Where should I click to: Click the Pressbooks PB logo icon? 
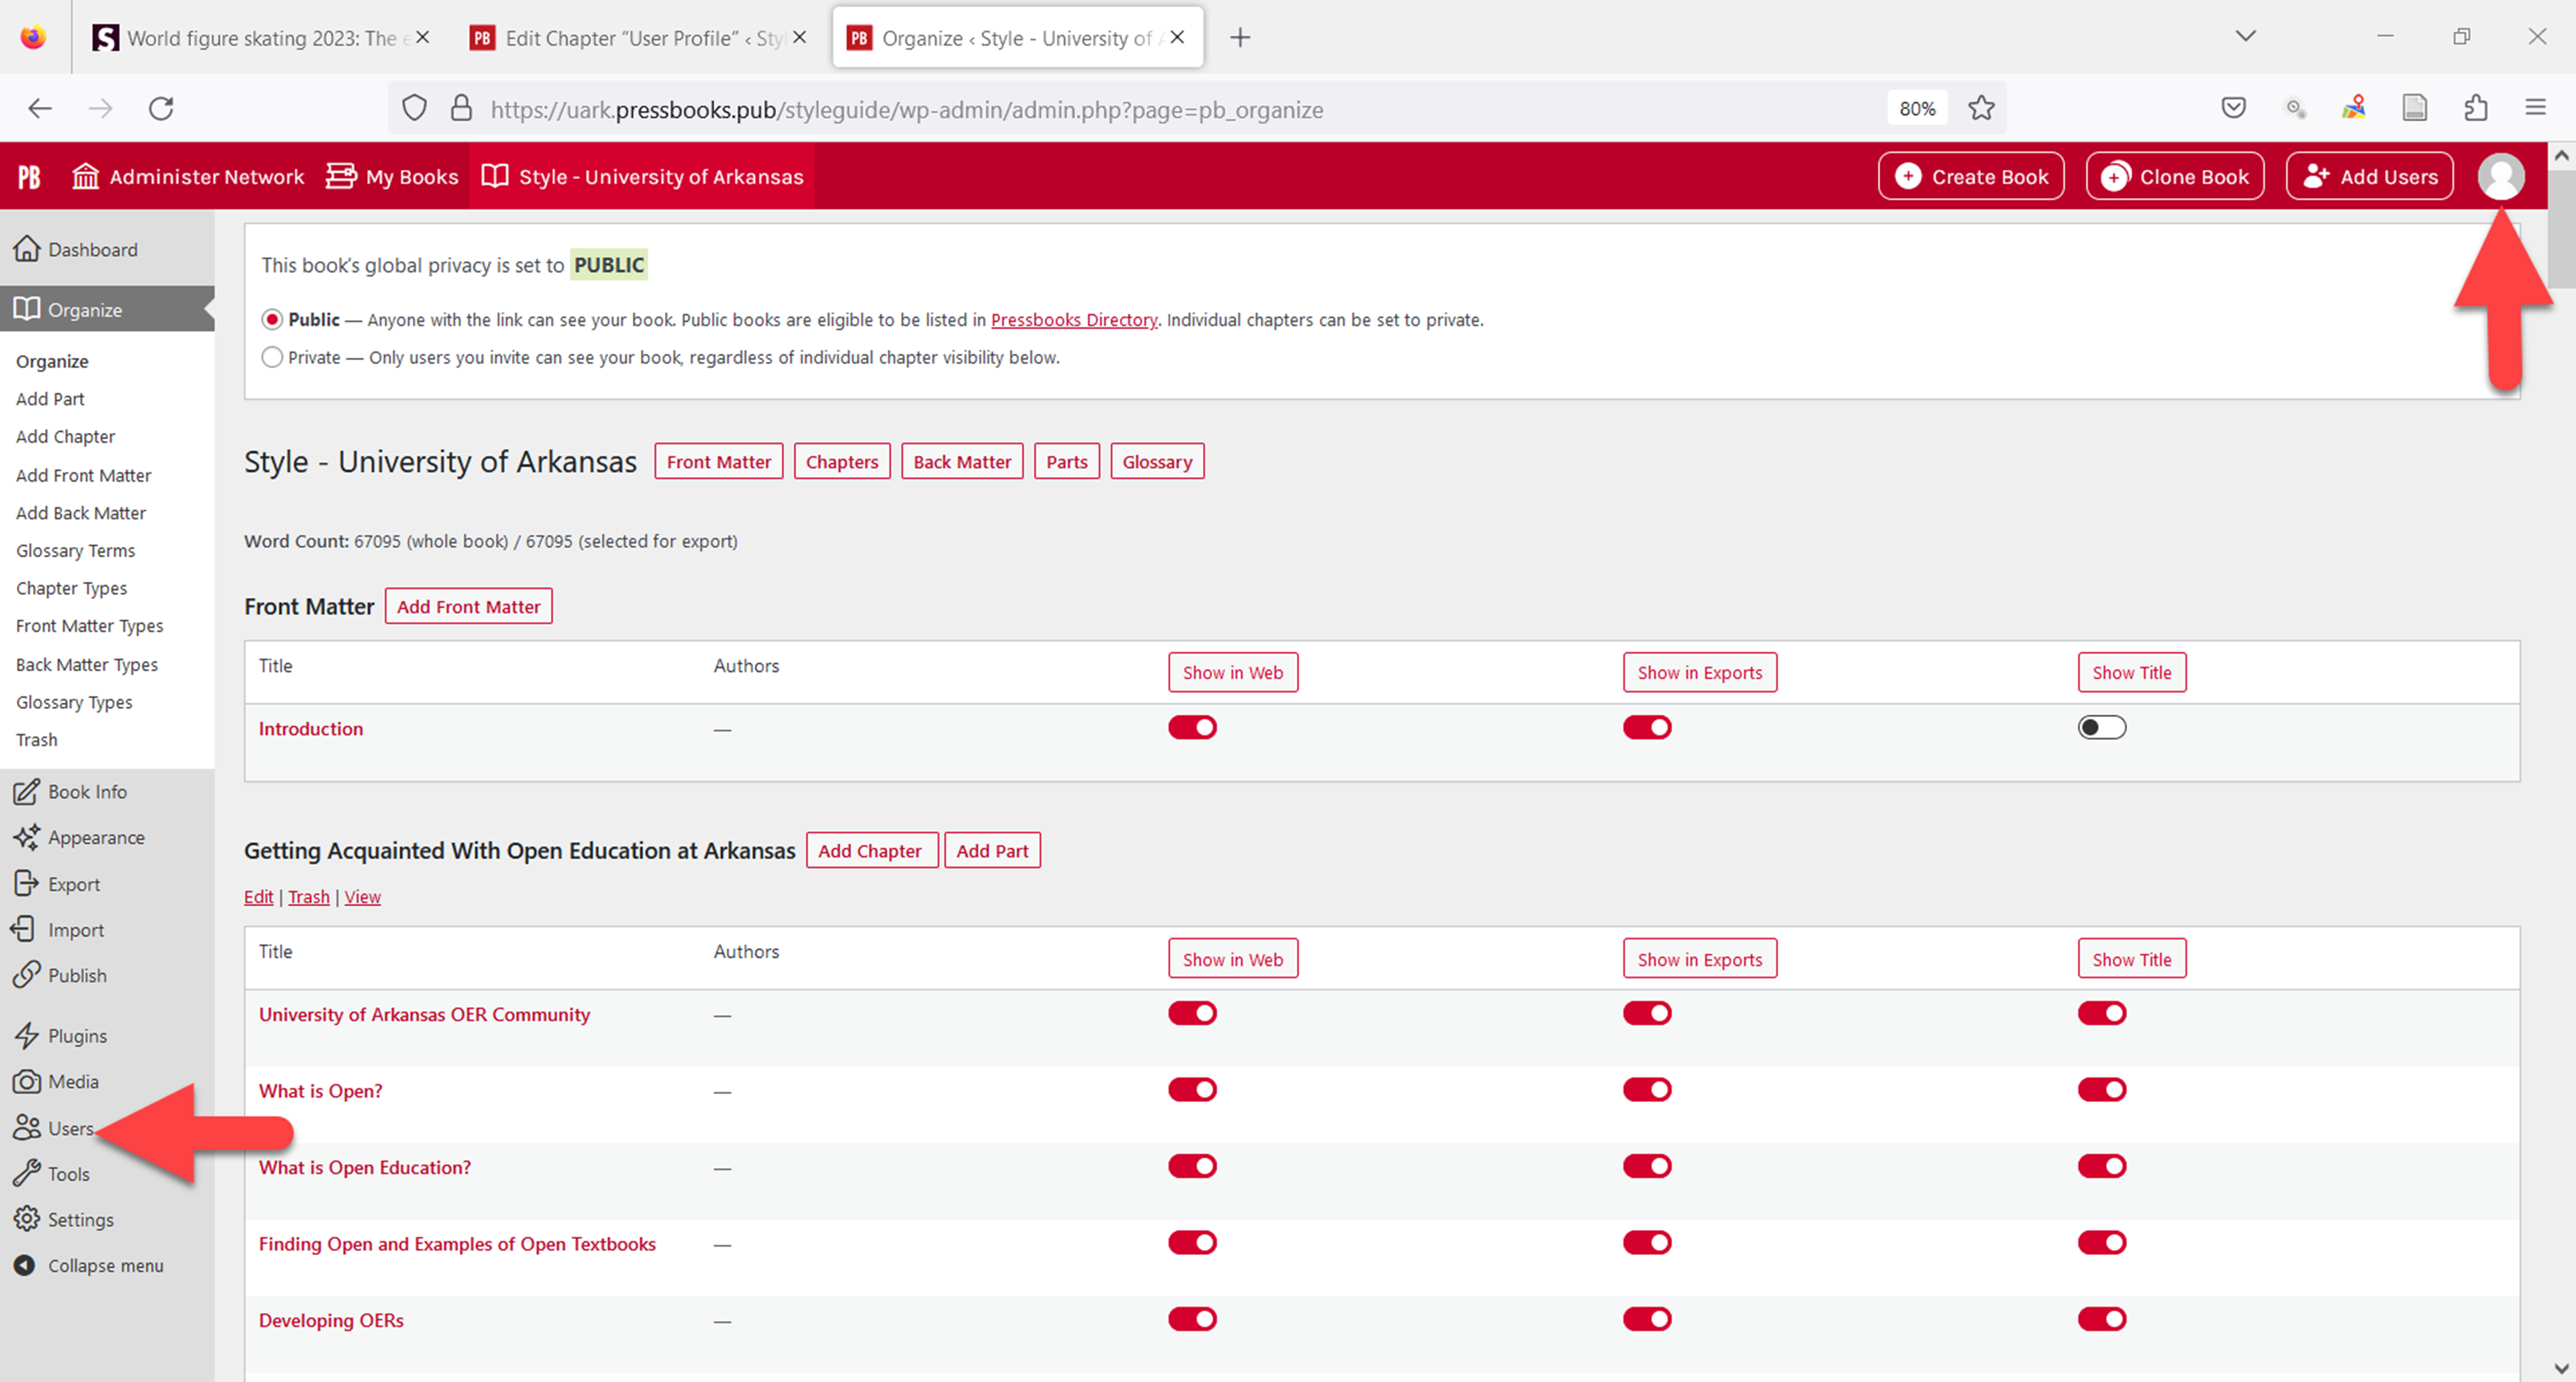[29, 177]
